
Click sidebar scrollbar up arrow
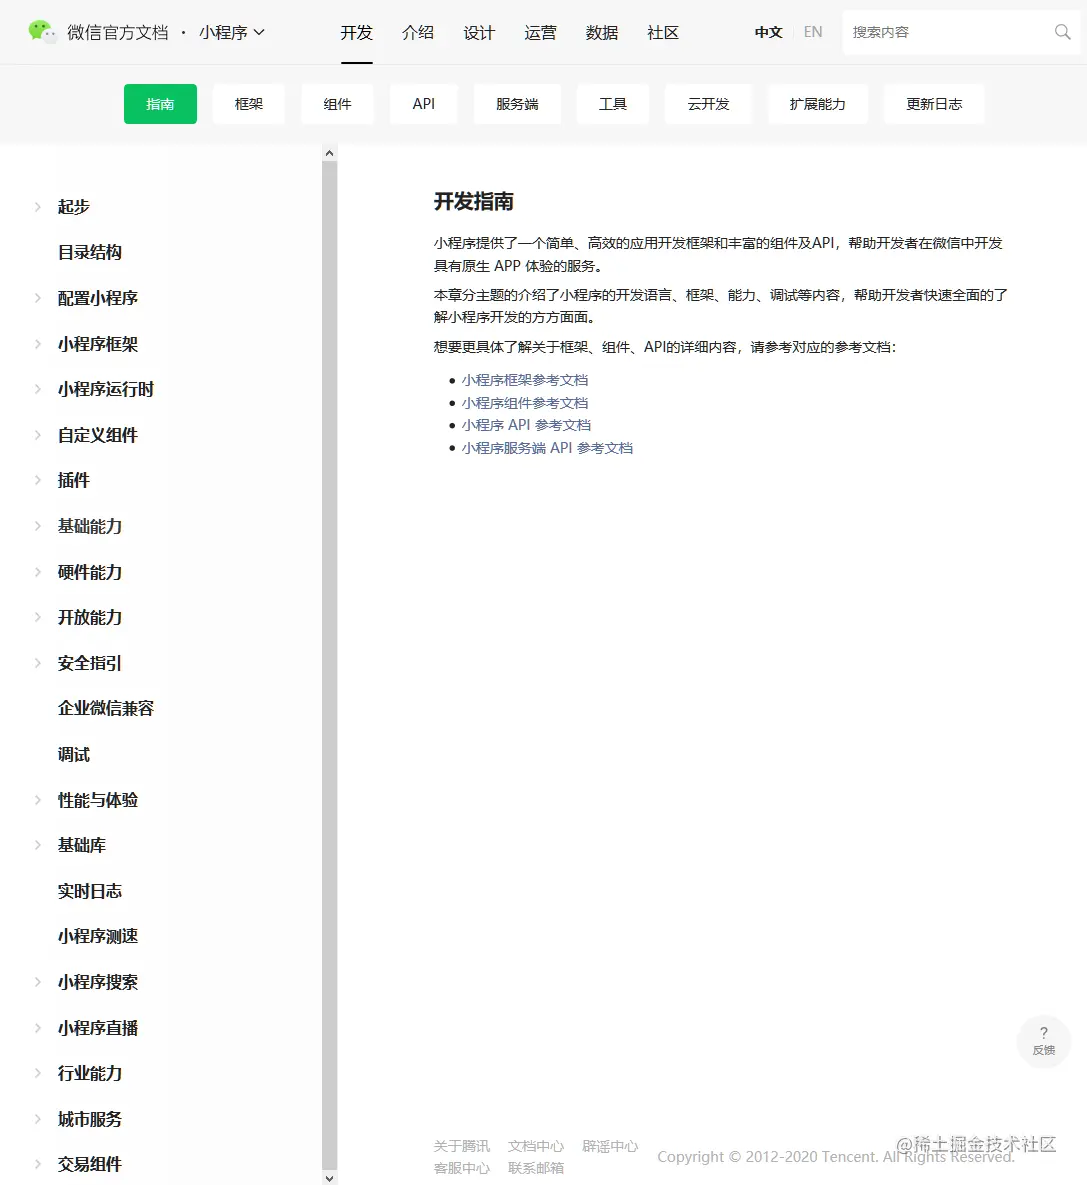(x=329, y=153)
